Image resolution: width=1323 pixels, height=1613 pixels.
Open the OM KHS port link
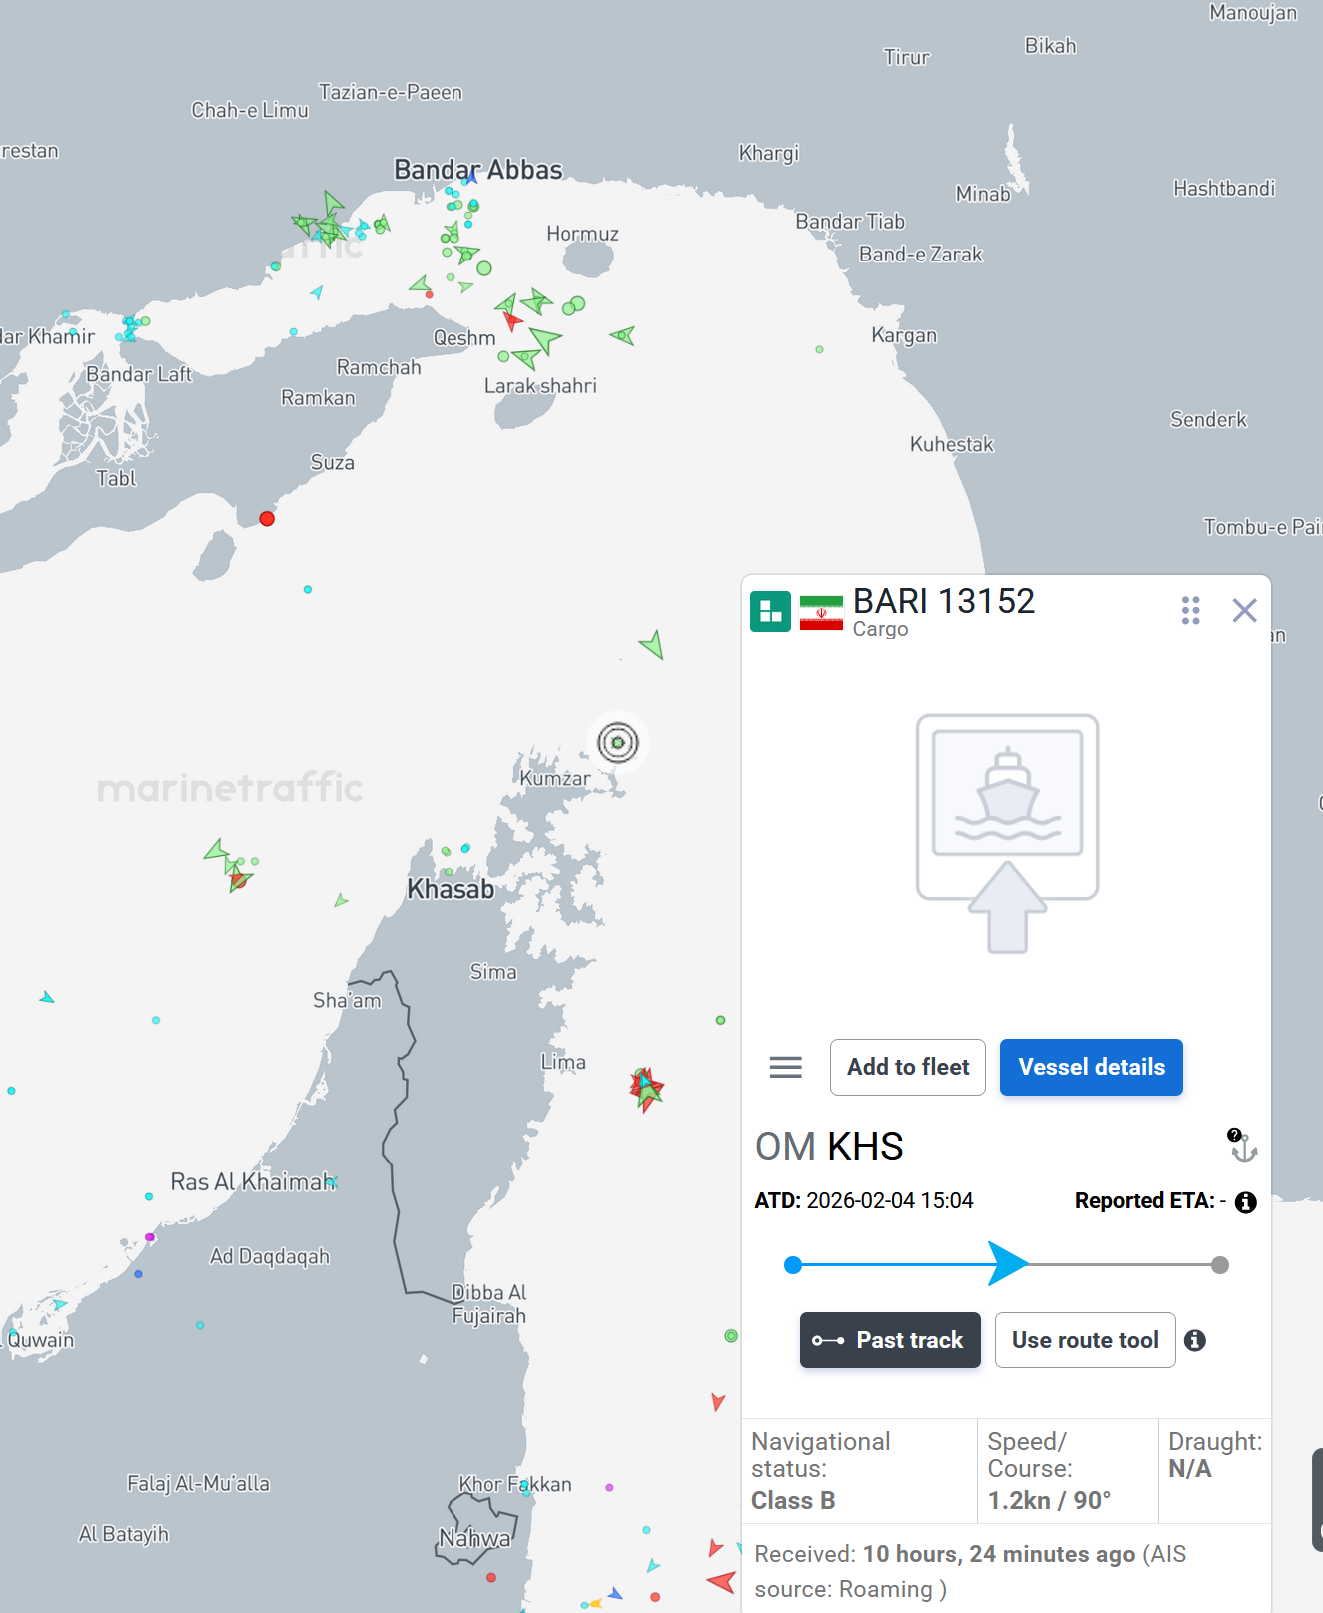(829, 1147)
